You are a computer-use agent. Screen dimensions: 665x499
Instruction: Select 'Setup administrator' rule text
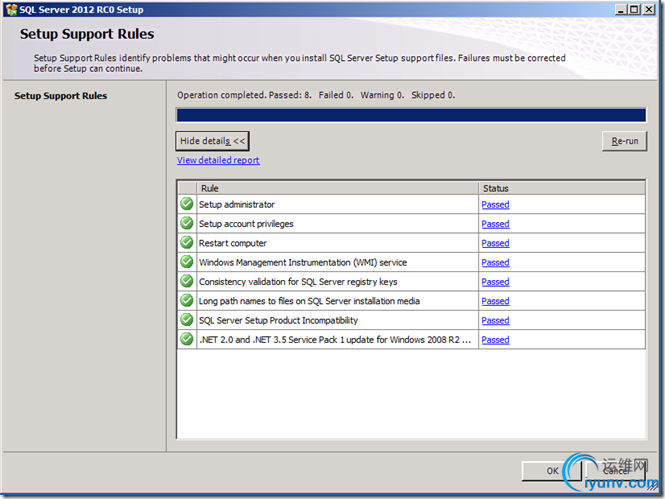pos(237,204)
